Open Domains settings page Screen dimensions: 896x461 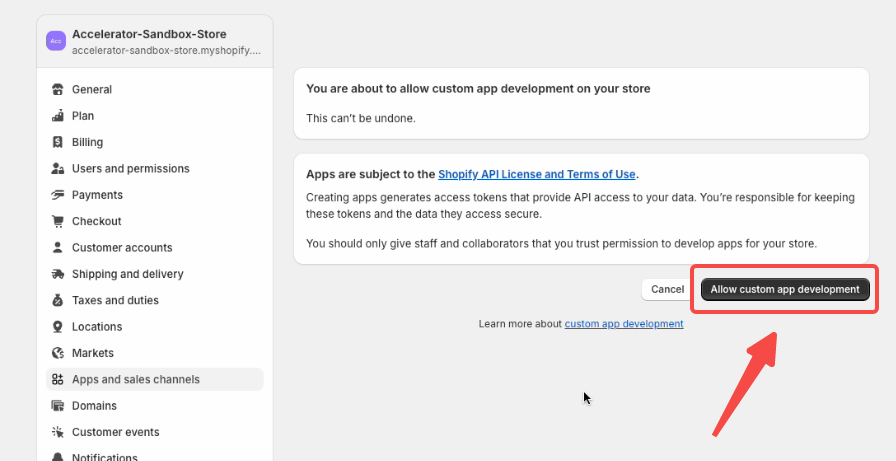(x=154, y=406)
